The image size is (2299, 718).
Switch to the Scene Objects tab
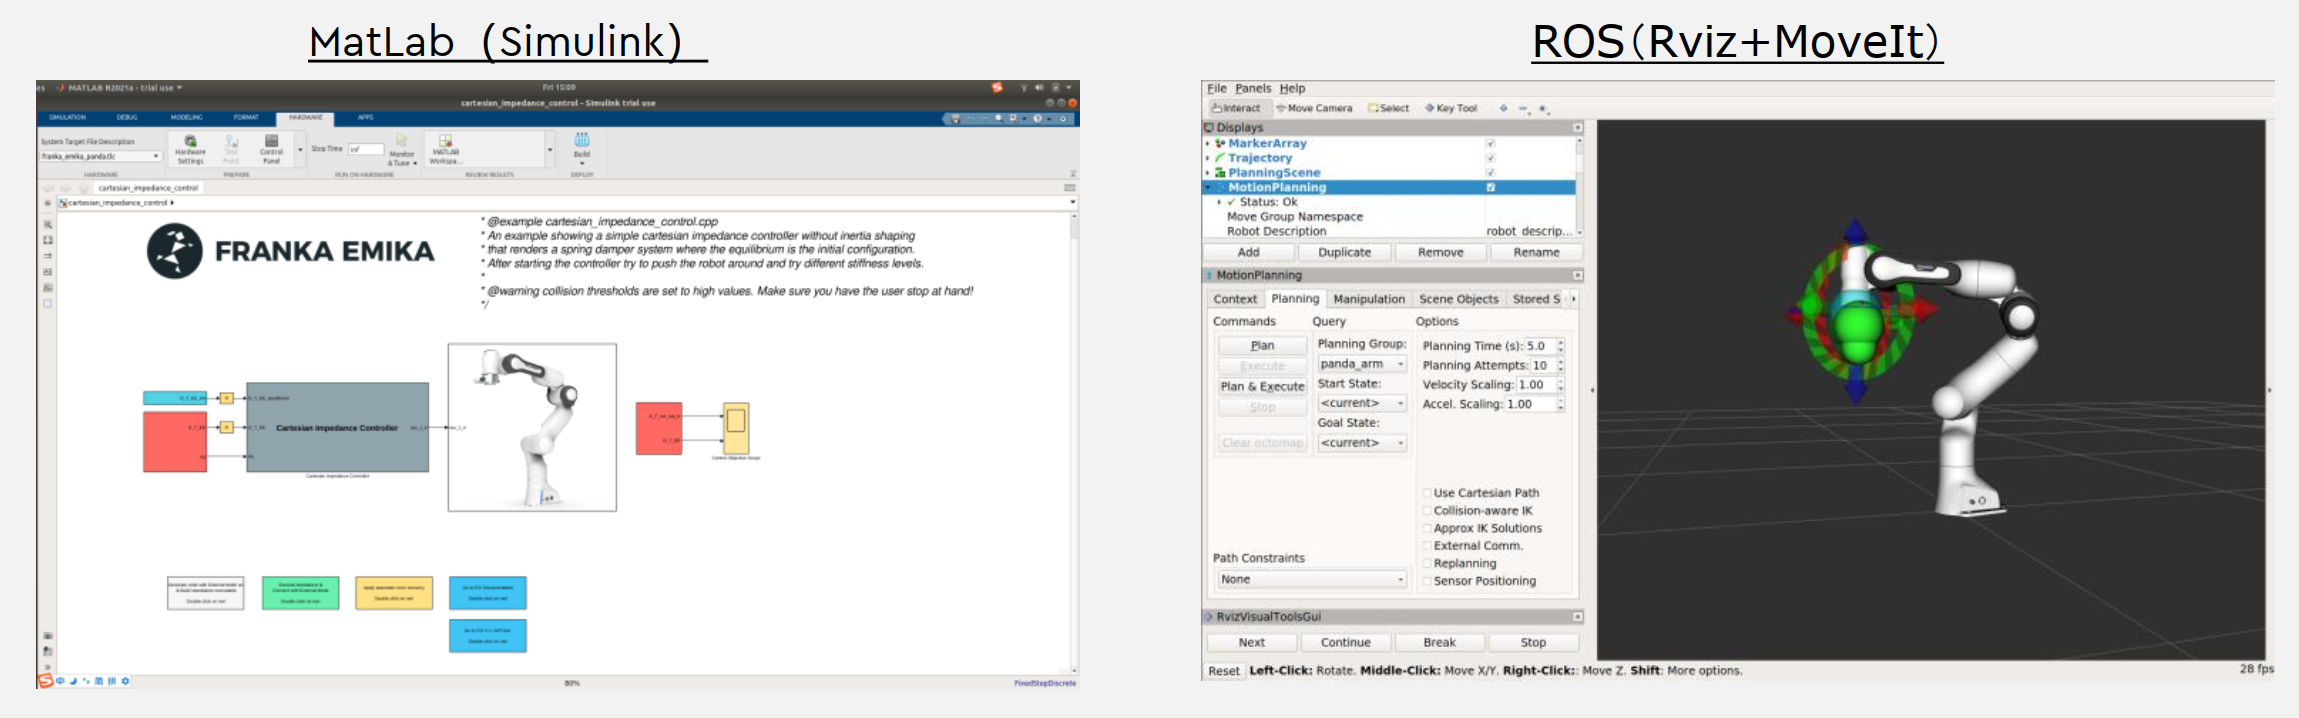[x=1458, y=299]
